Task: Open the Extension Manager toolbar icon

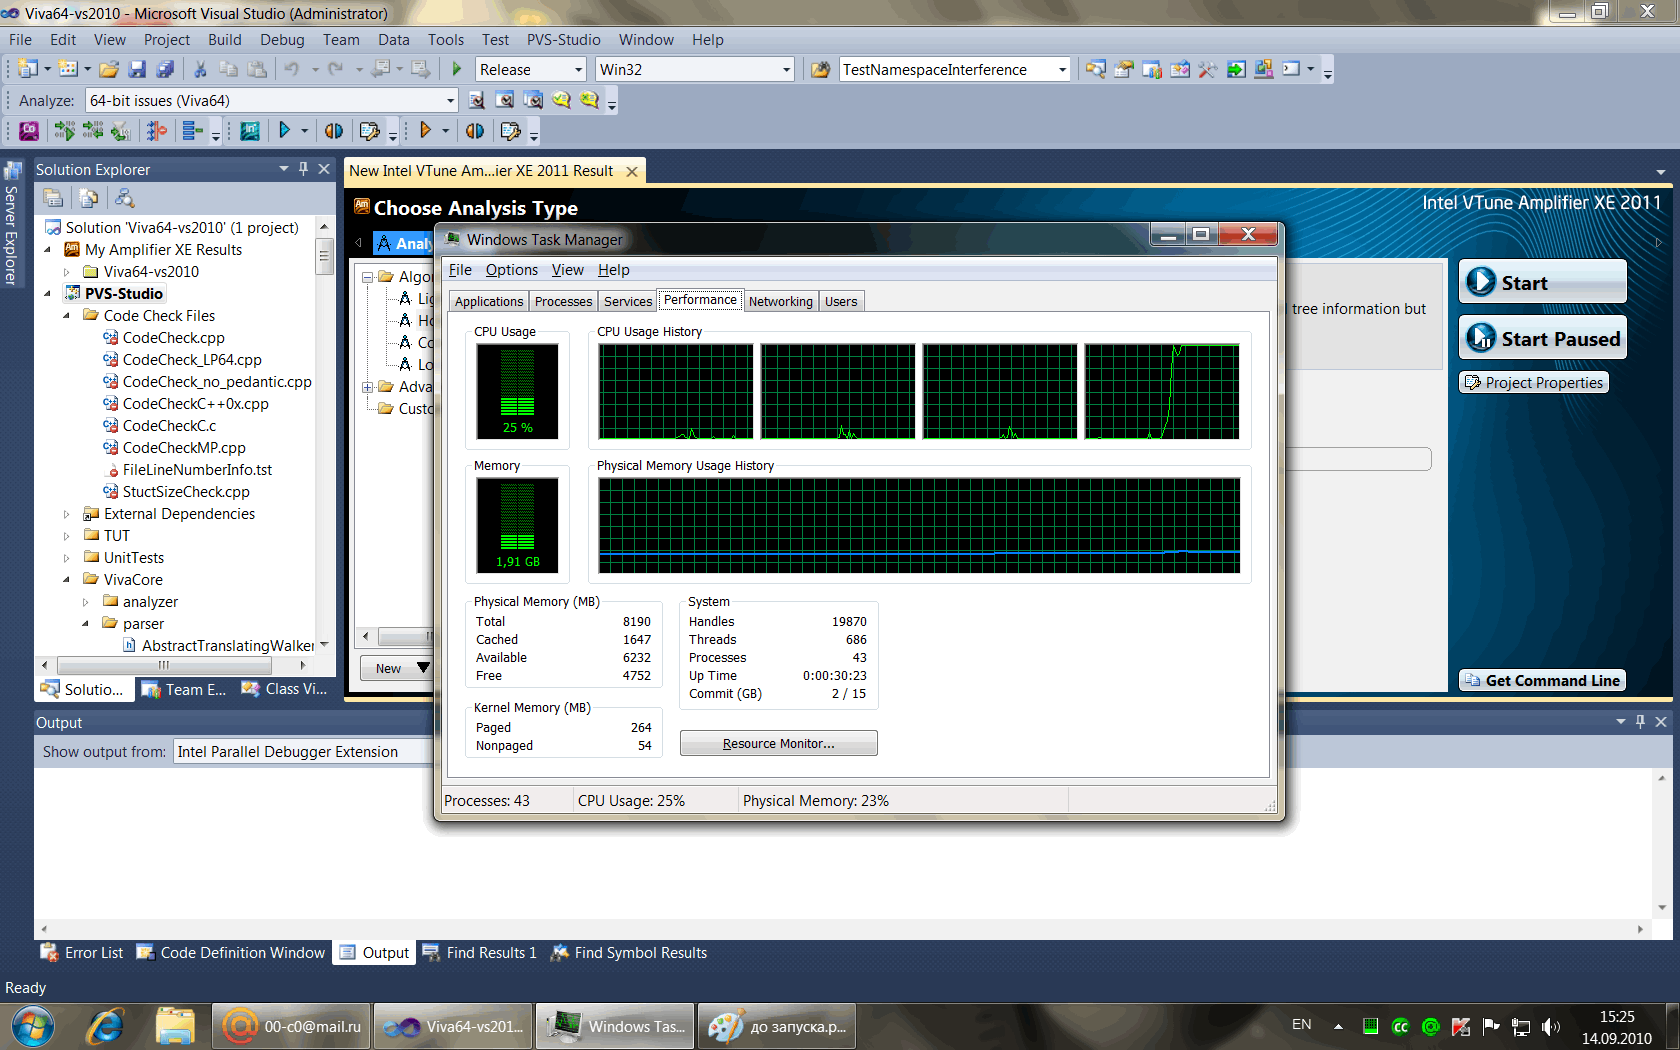Action: tap(1264, 69)
